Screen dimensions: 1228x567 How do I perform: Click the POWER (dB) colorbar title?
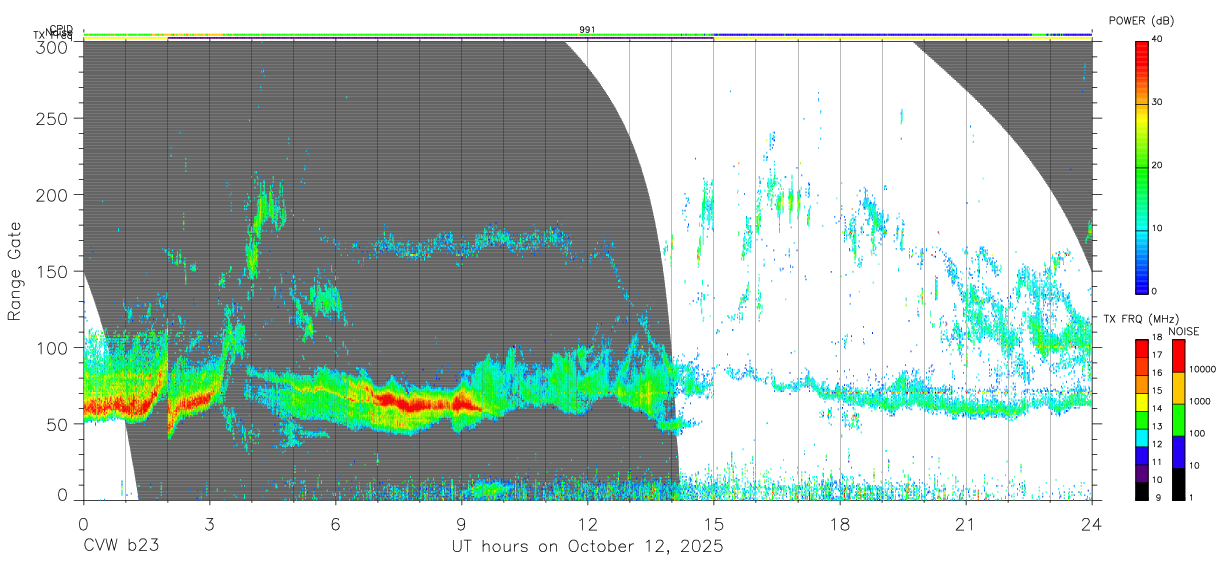pyautogui.click(x=1141, y=20)
